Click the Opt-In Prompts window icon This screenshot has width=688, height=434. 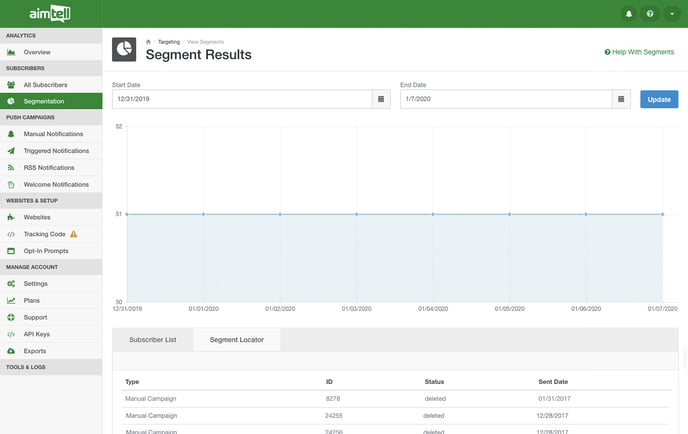[x=11, y=251]
